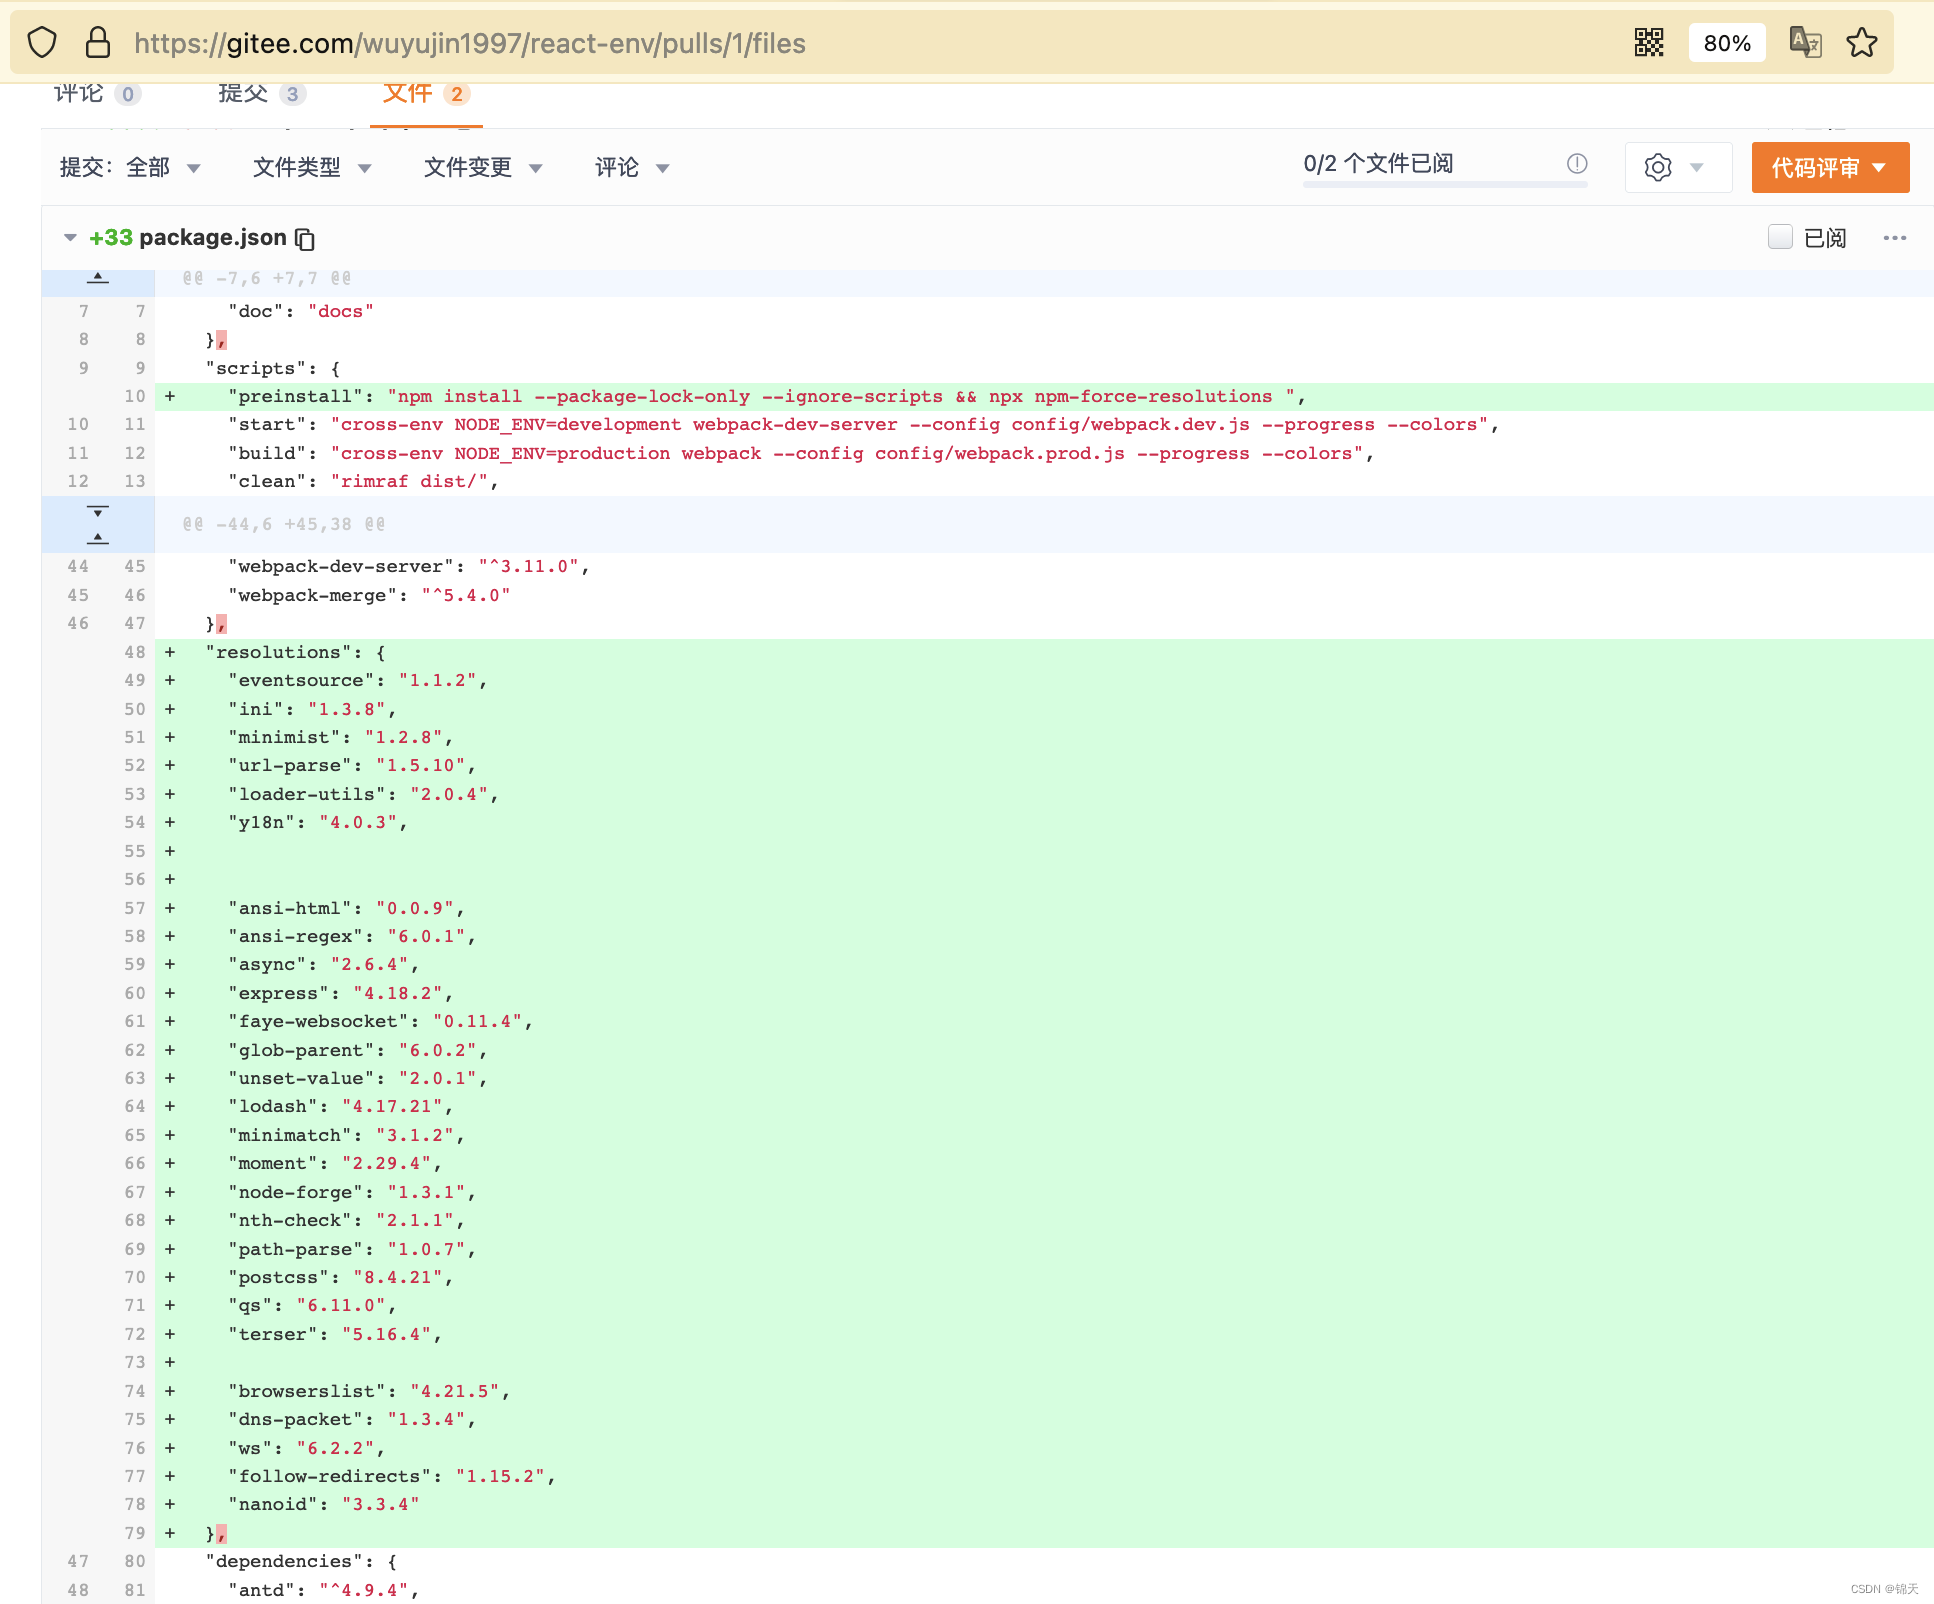Click the 0/2 个文件已阅 progress bar

1445,184
